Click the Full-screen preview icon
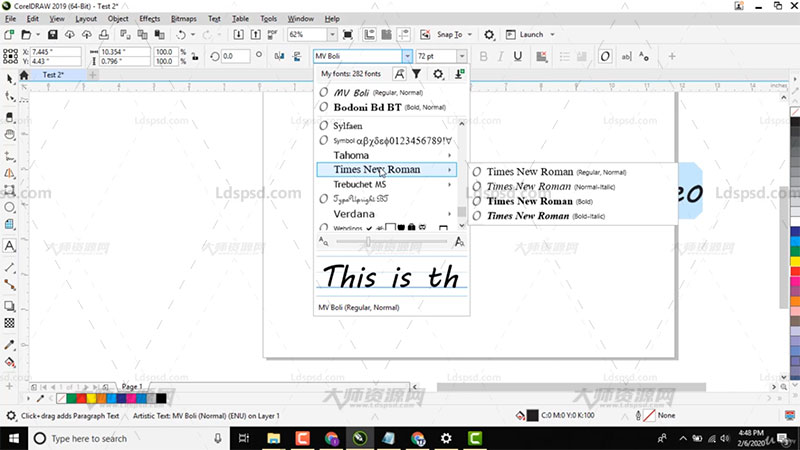Viewport: 800px width, 450px height. (x=348, y=35)
